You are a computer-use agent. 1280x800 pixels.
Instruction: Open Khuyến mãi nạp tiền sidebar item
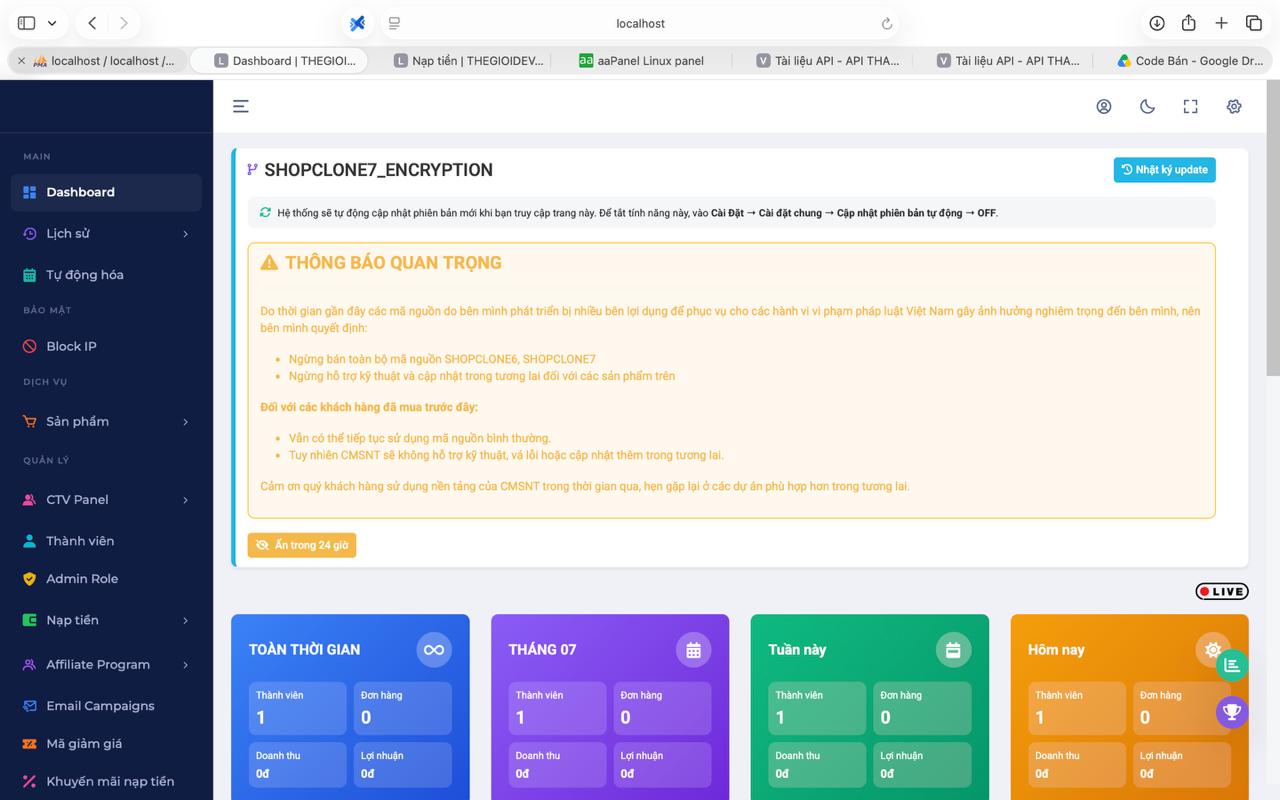[106, 781]
